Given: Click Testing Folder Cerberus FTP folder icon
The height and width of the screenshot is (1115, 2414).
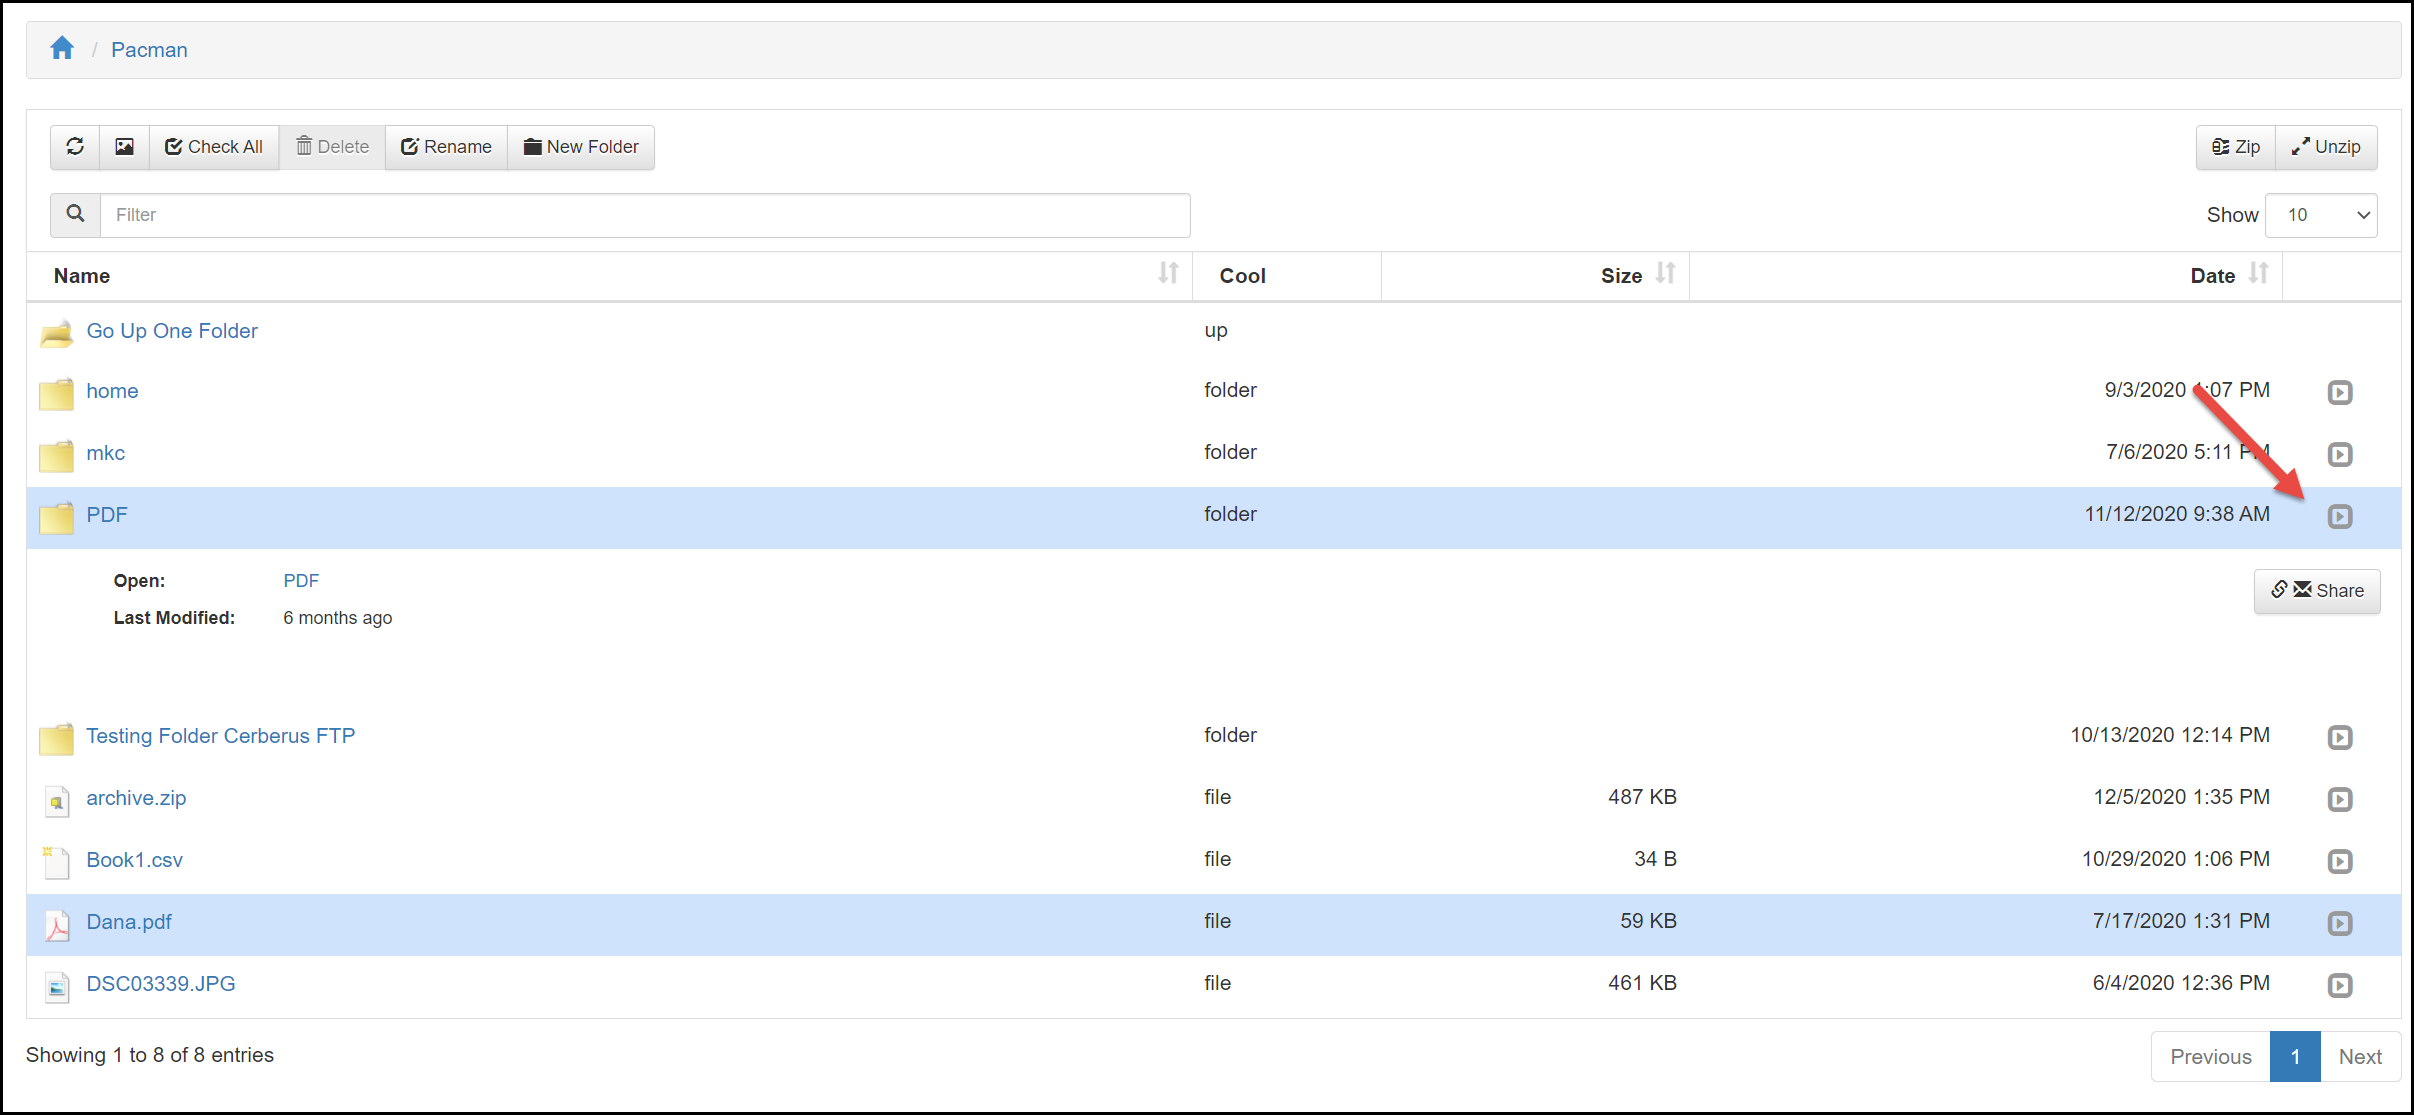Looking at the screenshot, I should (57, 738).
